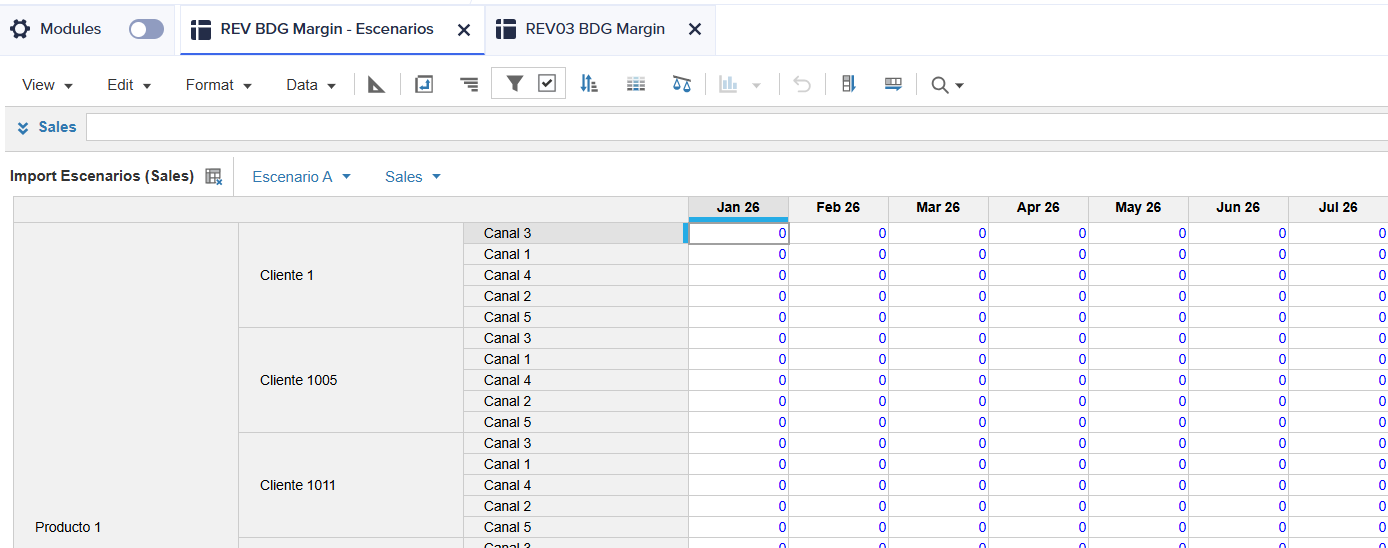Switch to REV03 BDG Margin tab

point(595,29)
